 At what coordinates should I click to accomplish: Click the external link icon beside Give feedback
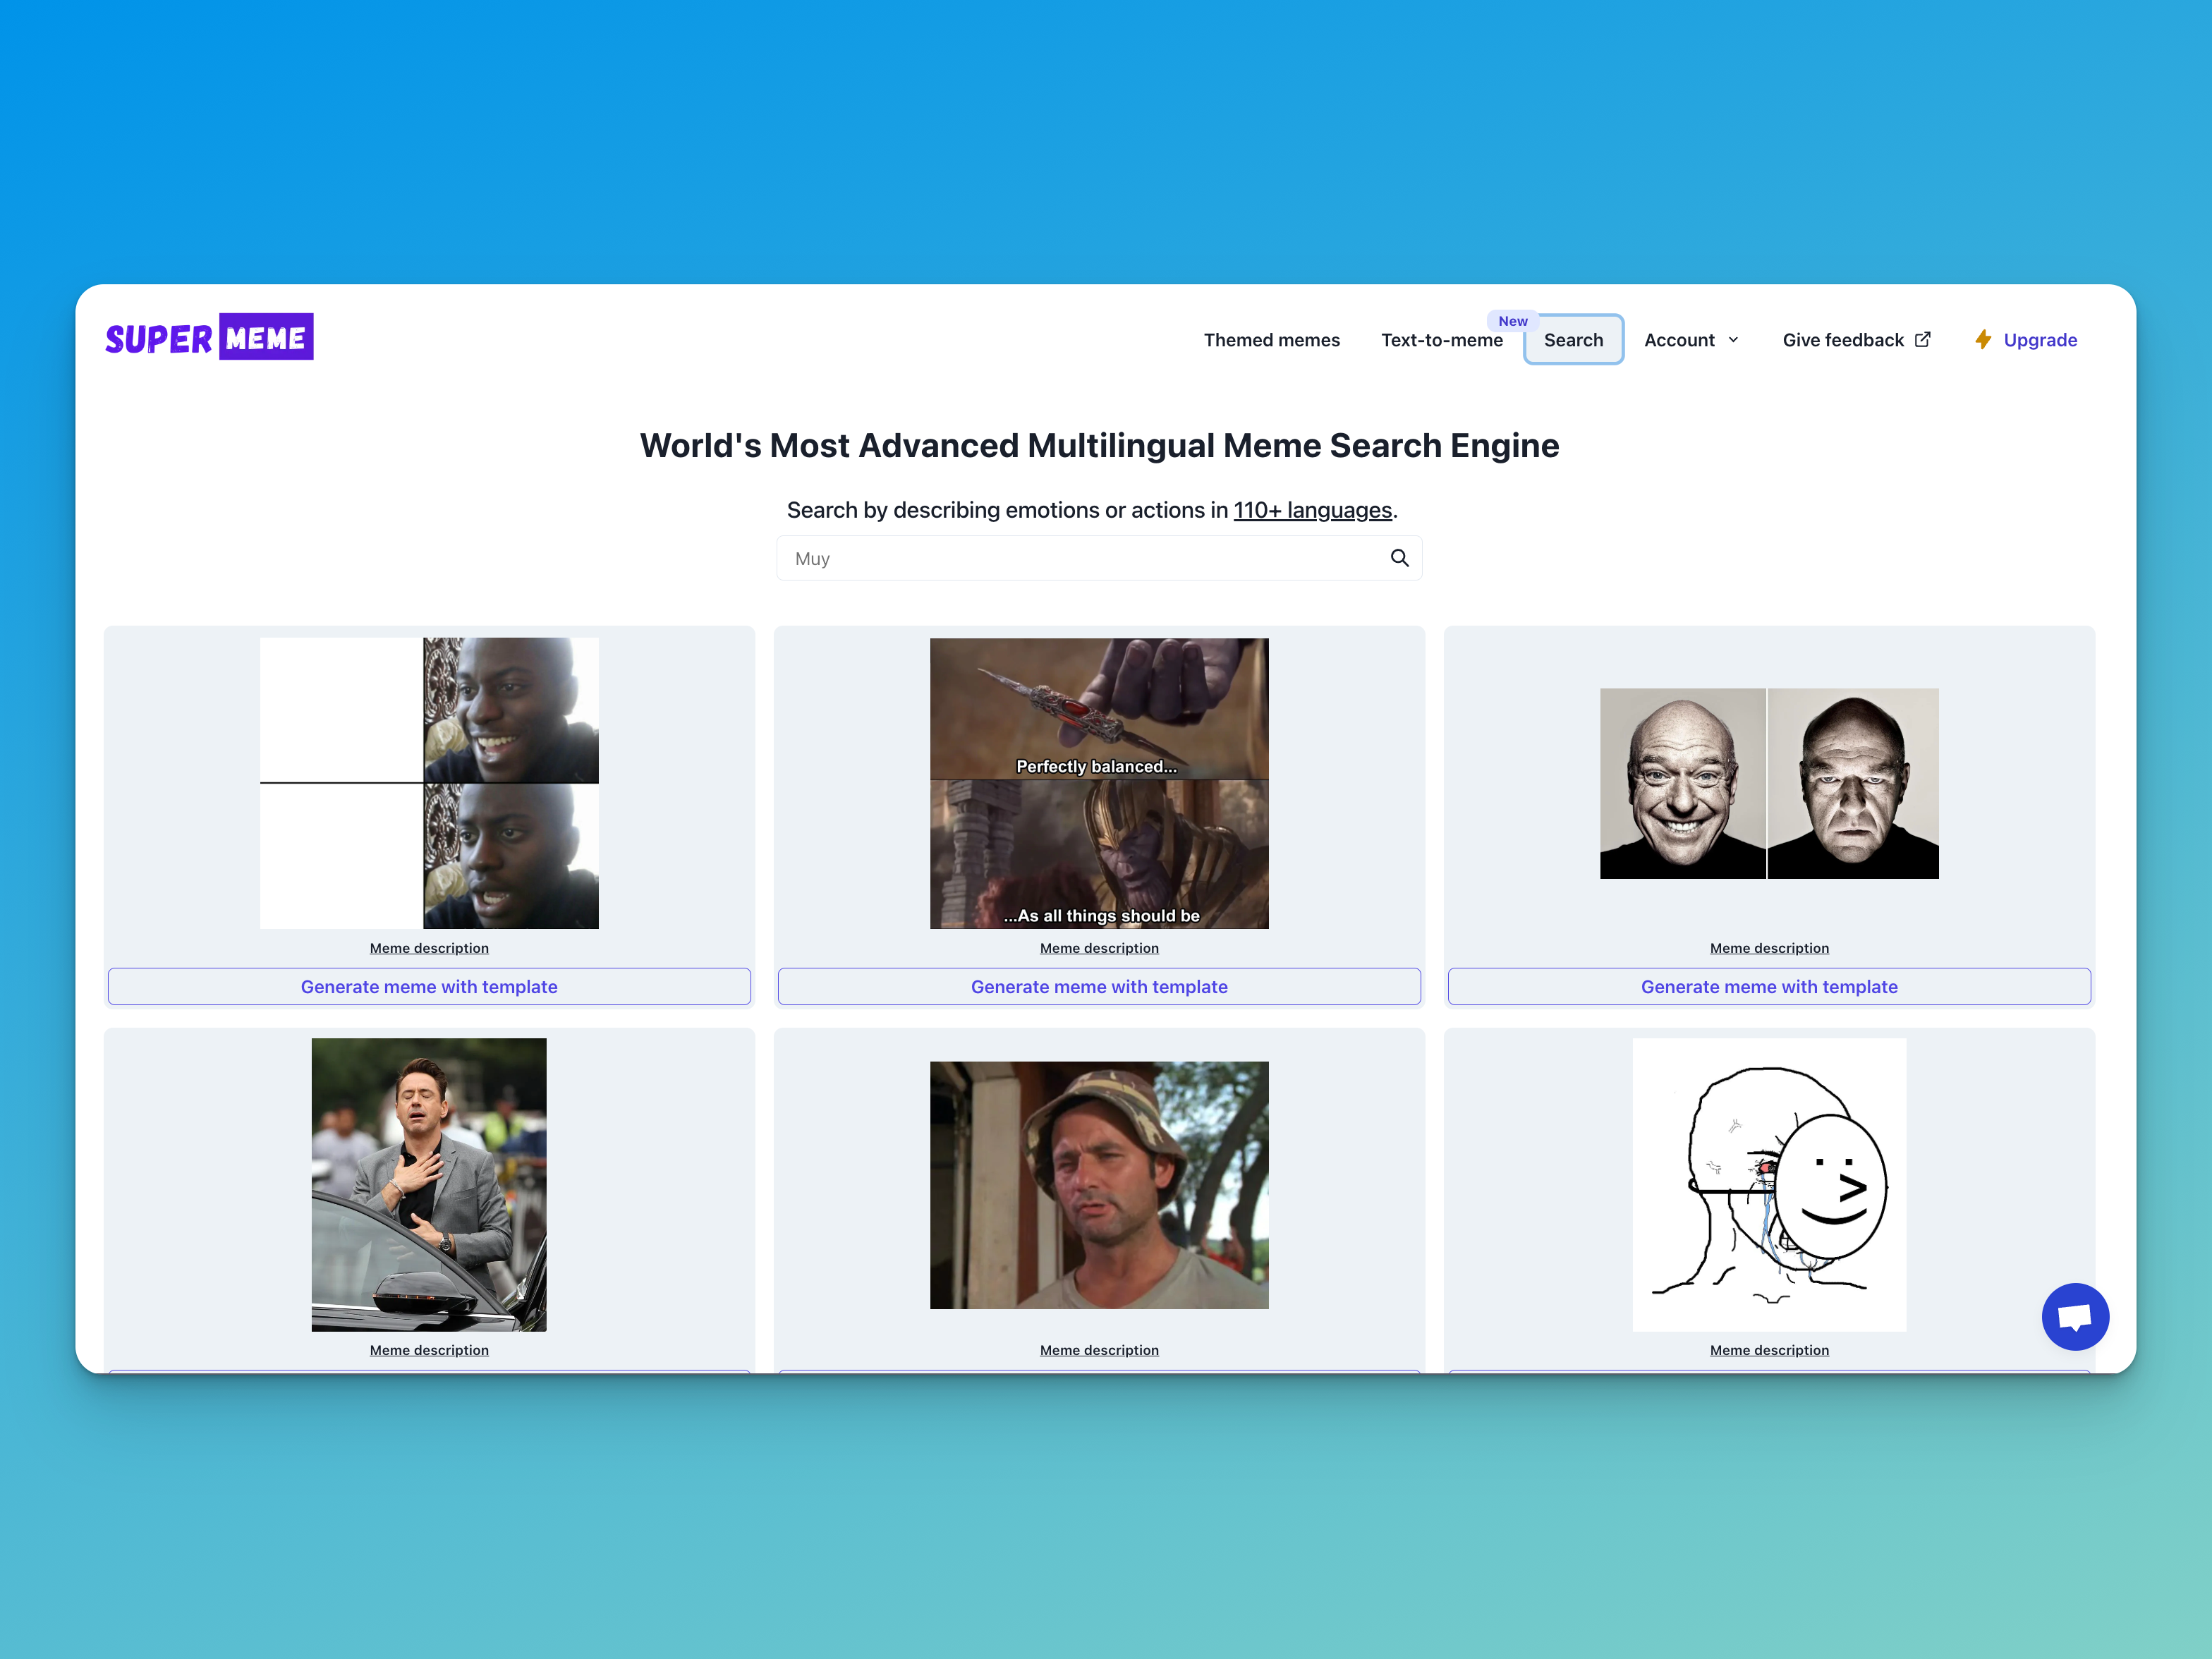(x=1923, y=339)
